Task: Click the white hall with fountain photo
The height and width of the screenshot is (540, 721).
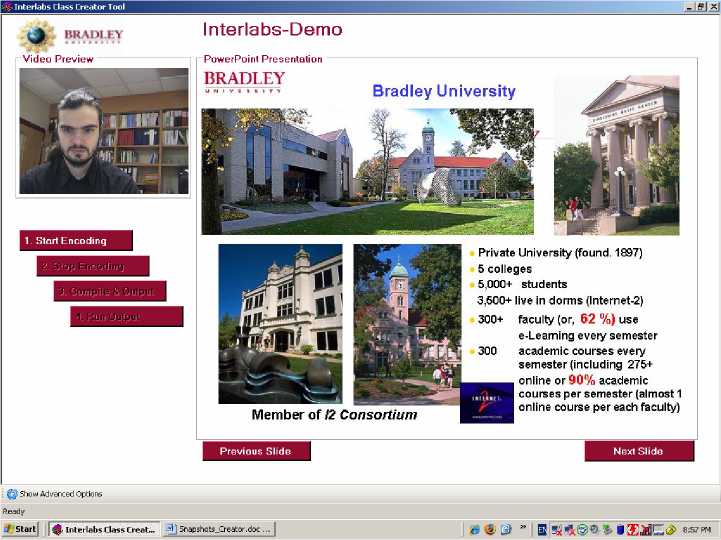Action: pos(280,324)
